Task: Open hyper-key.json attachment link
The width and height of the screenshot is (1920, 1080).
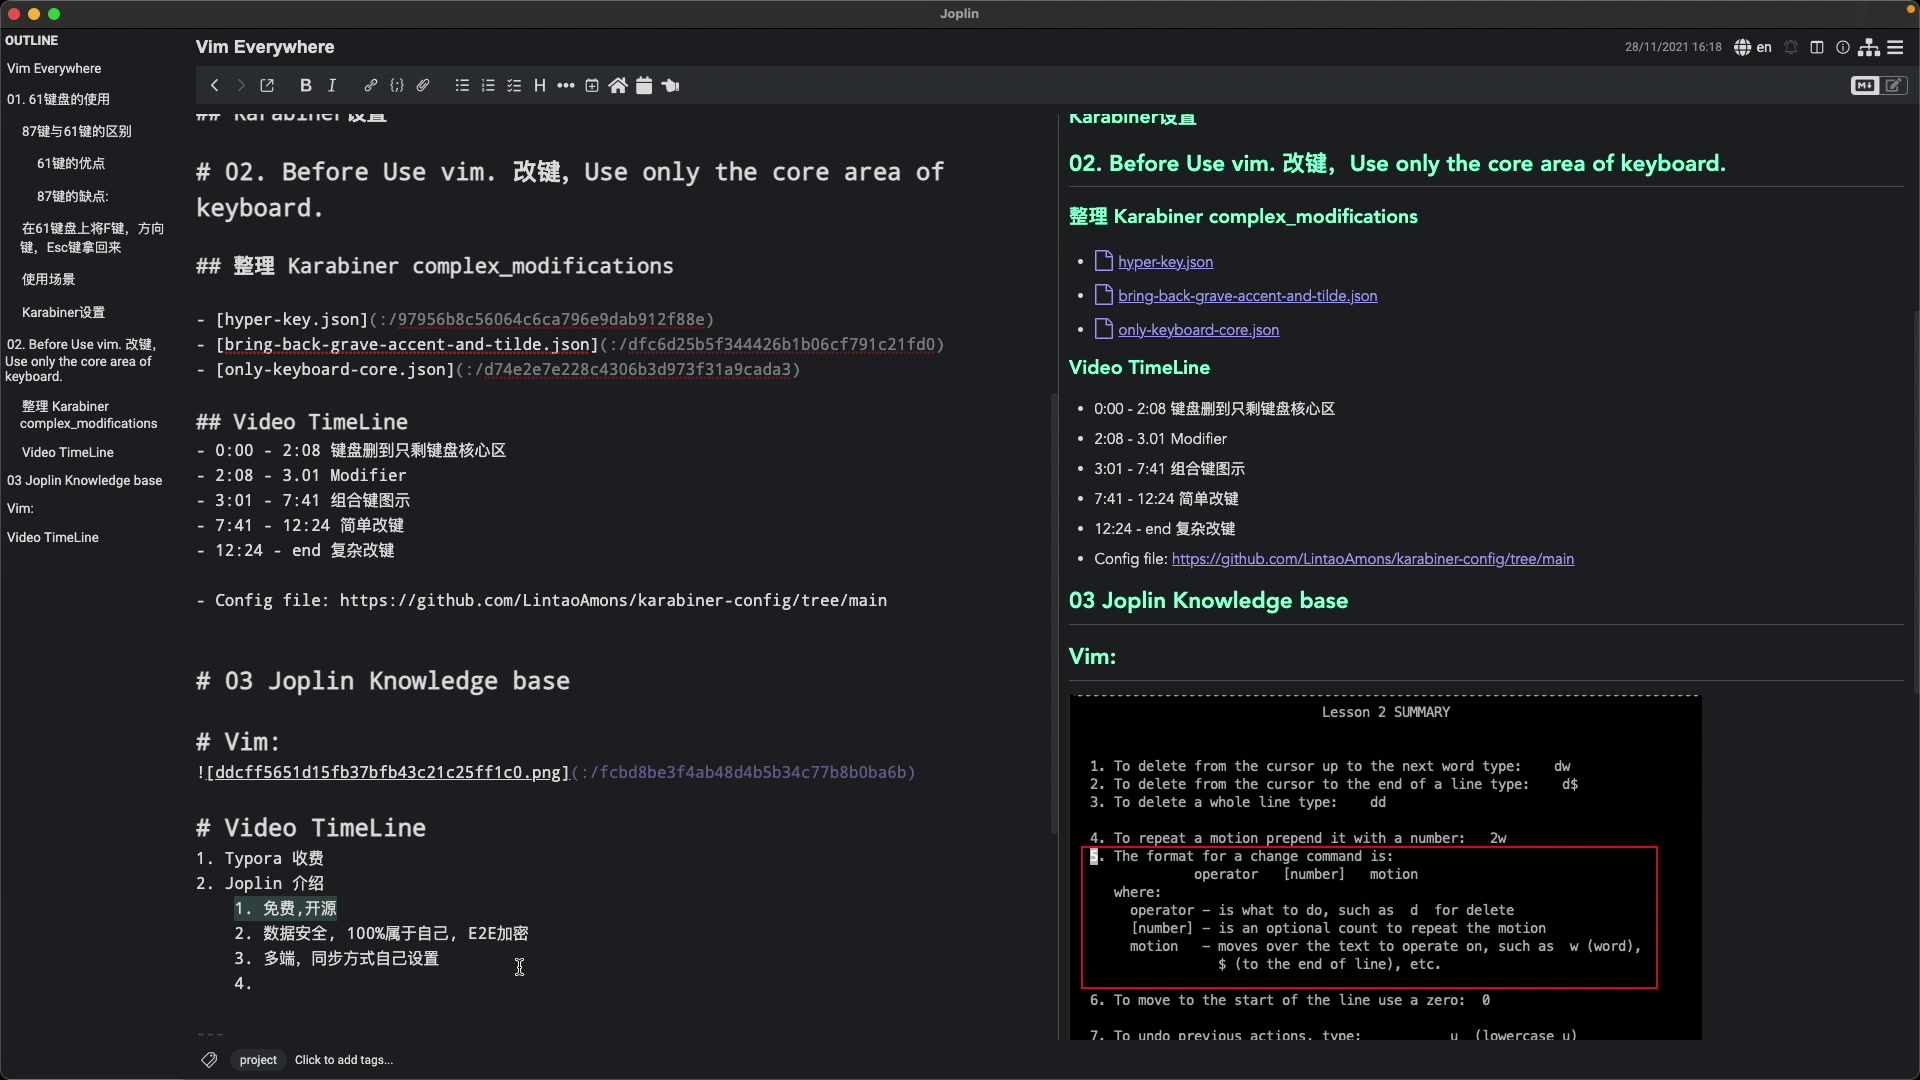Action: point(1165,262)
